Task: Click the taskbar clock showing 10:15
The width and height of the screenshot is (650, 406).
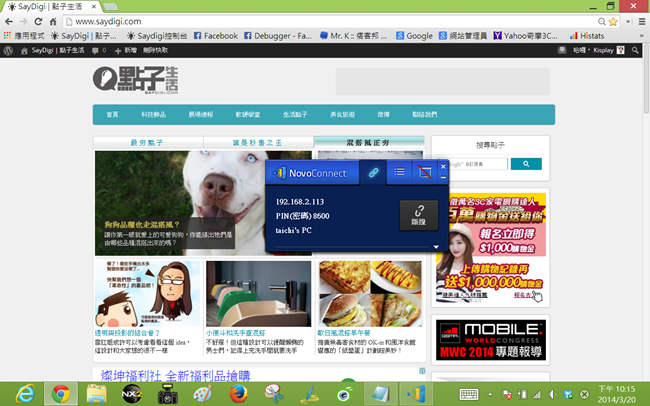Action: tap(616, 394)
